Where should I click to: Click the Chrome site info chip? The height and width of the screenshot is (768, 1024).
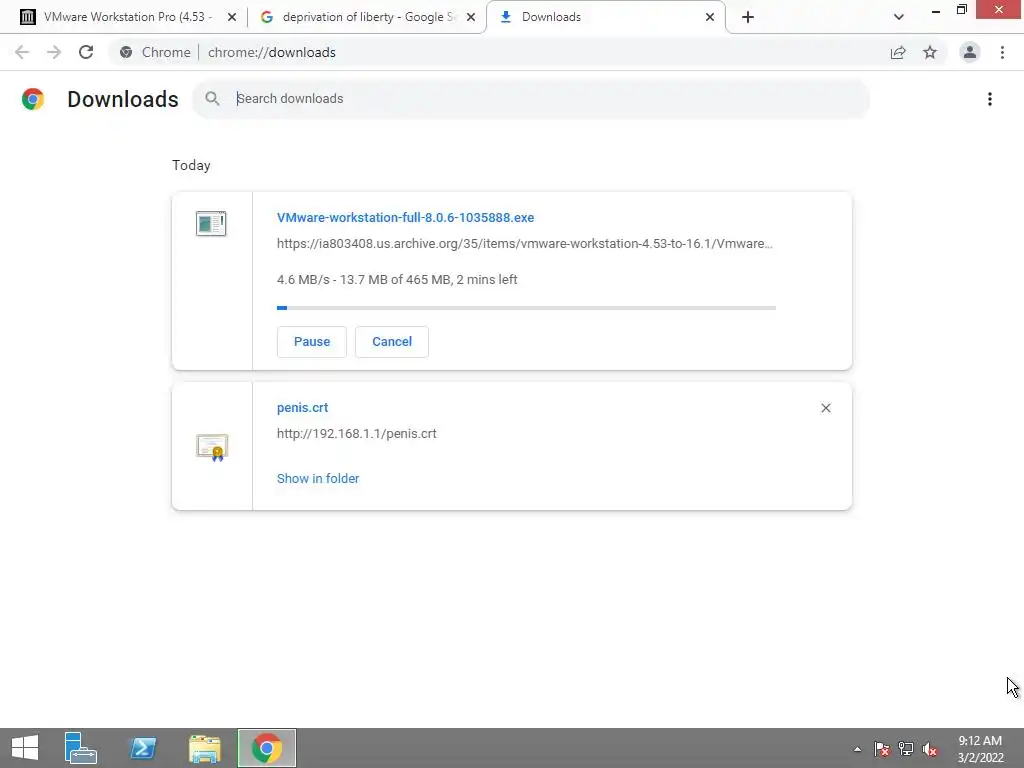click(155, 52)
